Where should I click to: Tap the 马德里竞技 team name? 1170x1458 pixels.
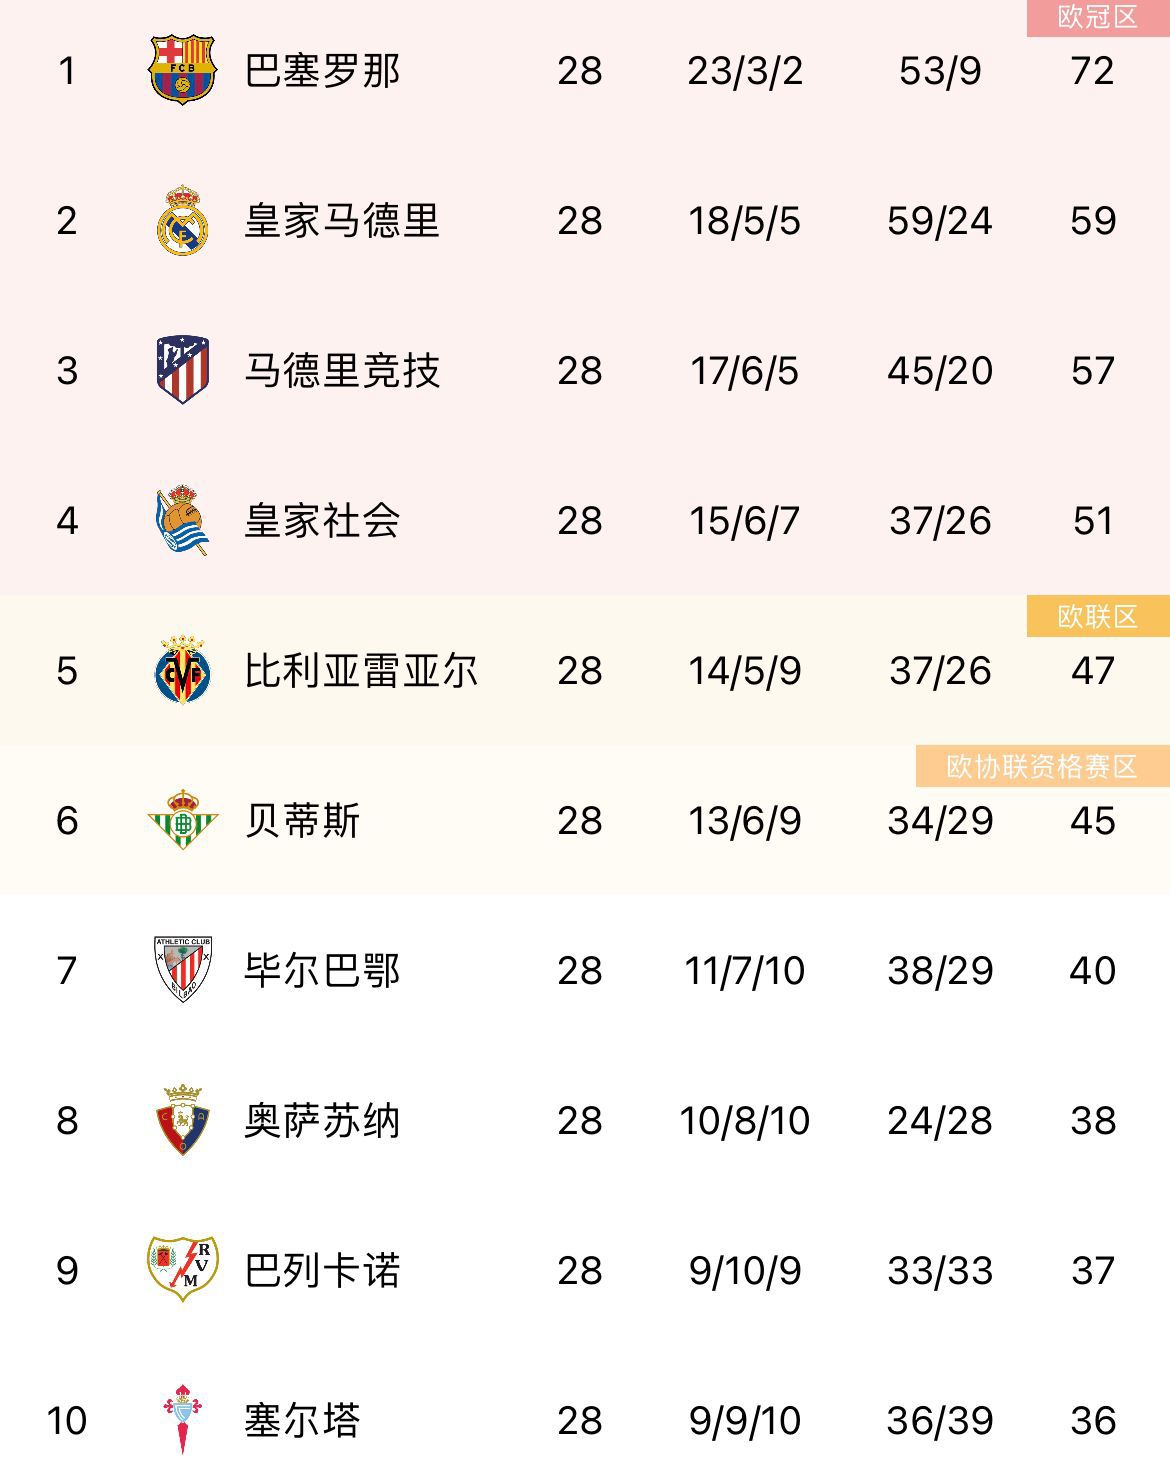342,371
